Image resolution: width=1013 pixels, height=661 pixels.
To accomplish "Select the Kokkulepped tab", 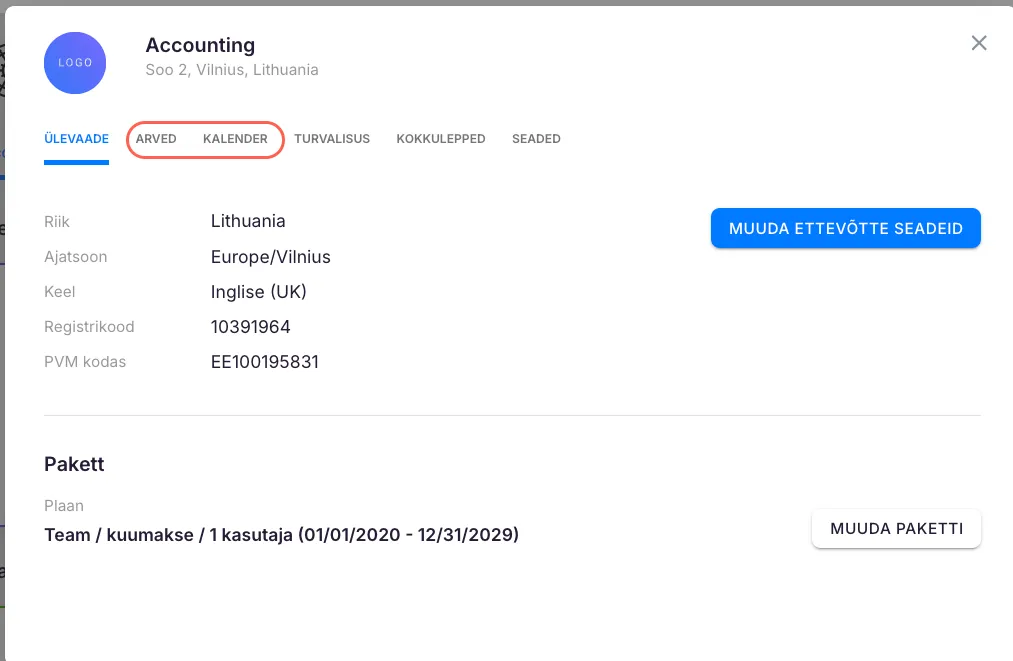I will 441,139.
